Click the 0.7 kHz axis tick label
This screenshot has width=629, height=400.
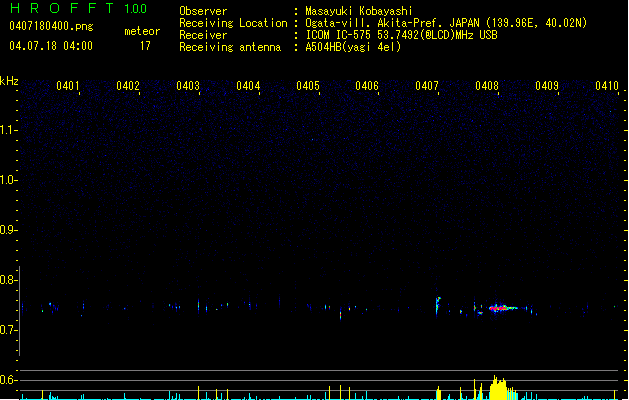point(8,330)
